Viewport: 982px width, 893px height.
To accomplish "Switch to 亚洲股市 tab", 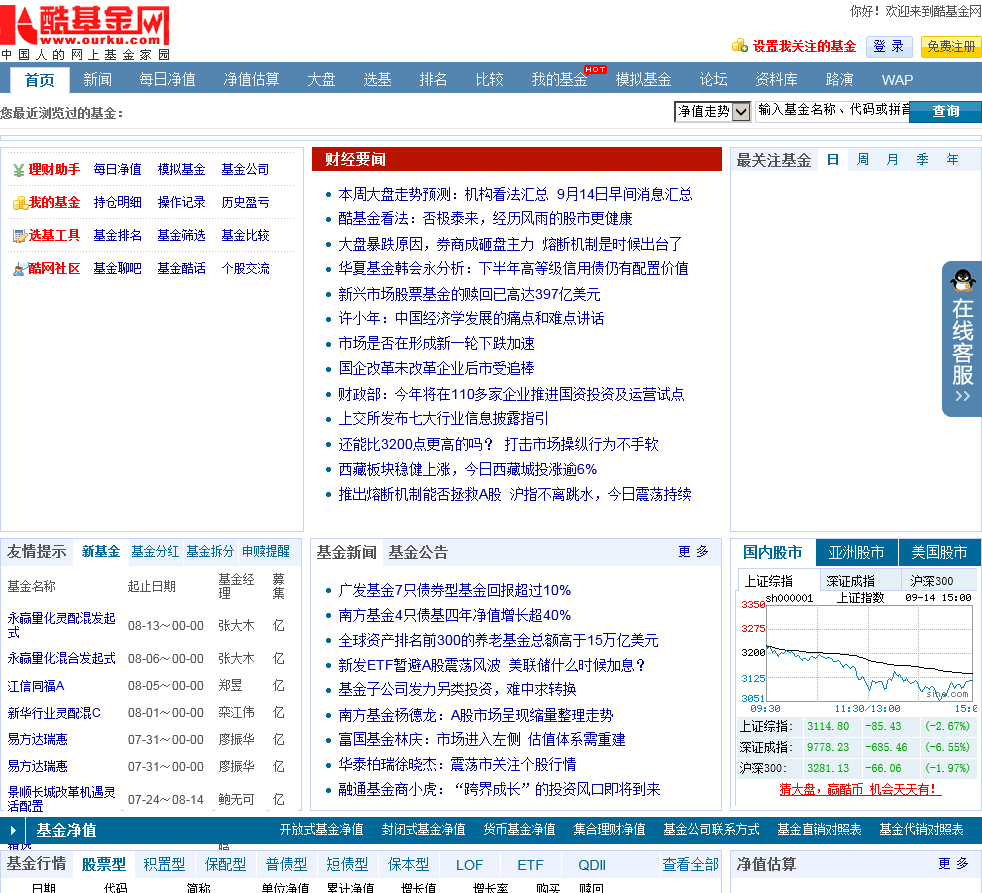I will pyautogui.click(x=856, y=552).
